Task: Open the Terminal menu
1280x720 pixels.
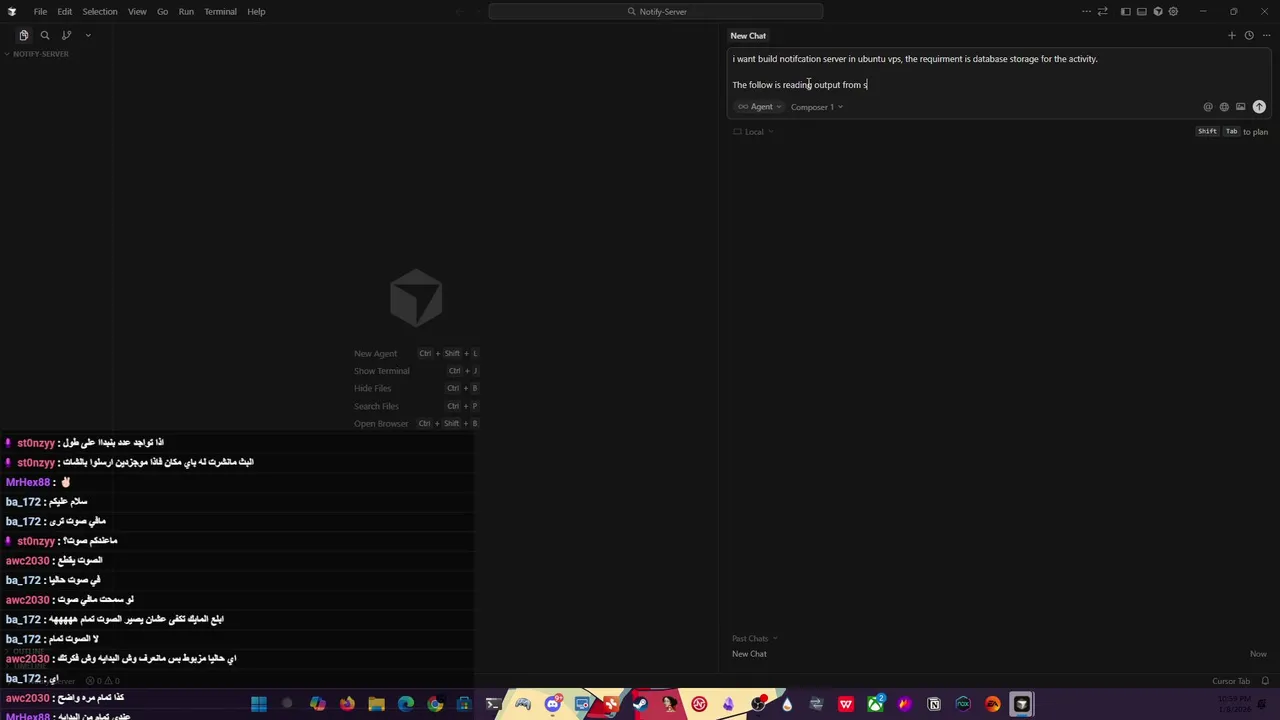Action: (x=220, y=11)
